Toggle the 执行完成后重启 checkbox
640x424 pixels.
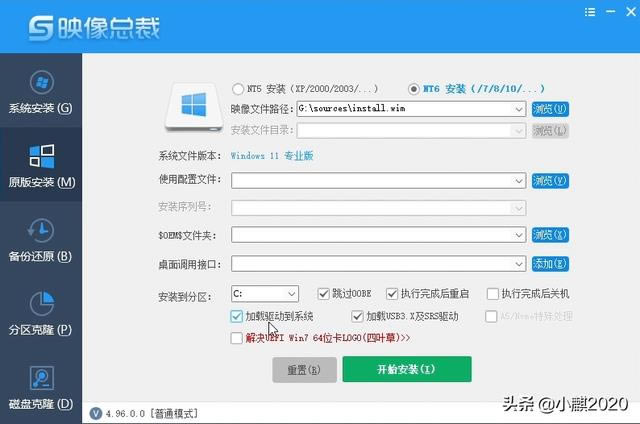[392, 294]
